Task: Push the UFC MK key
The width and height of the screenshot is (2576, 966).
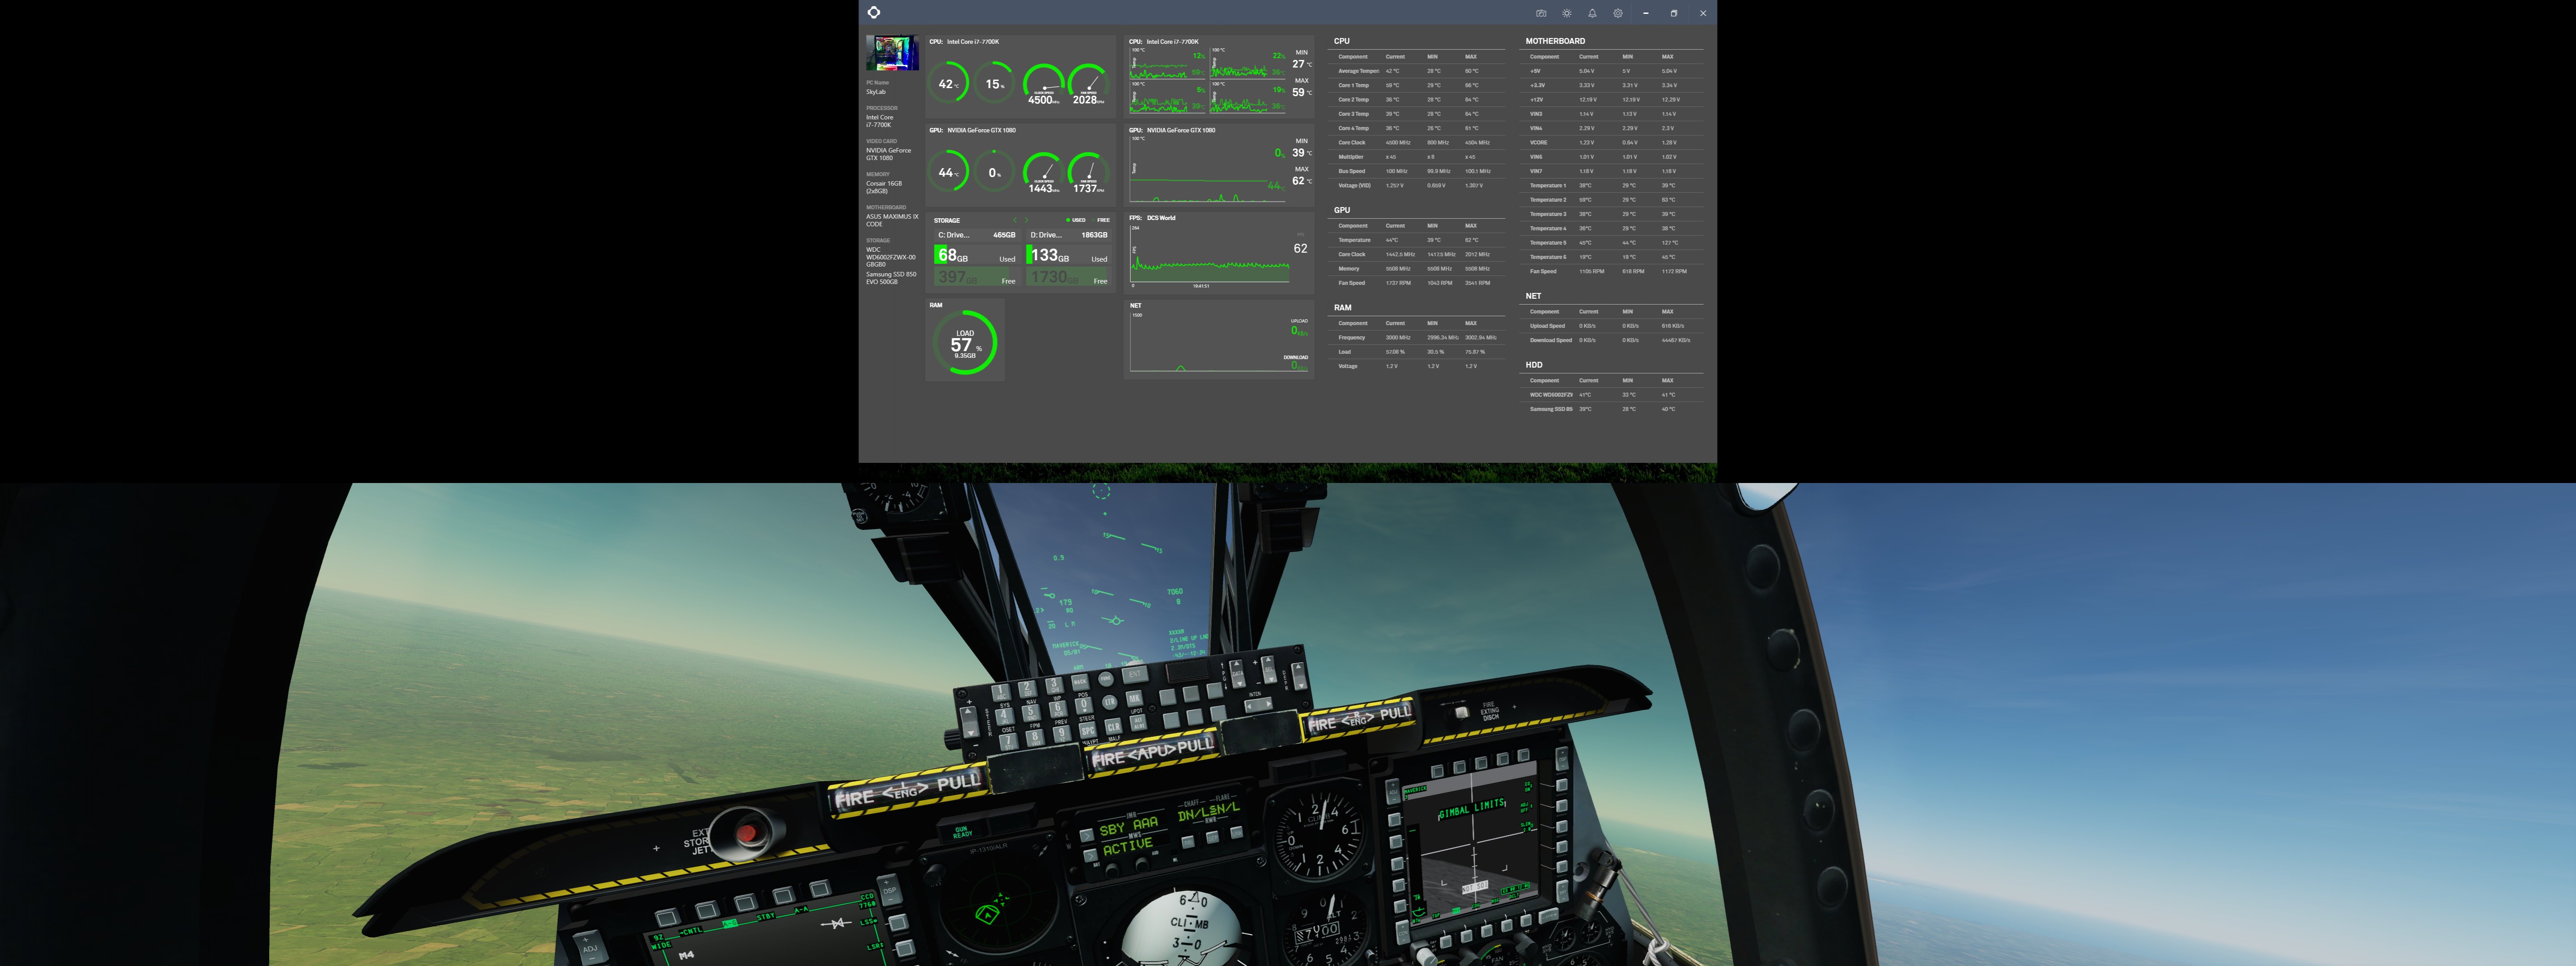Action: [x=1134, y=699]
